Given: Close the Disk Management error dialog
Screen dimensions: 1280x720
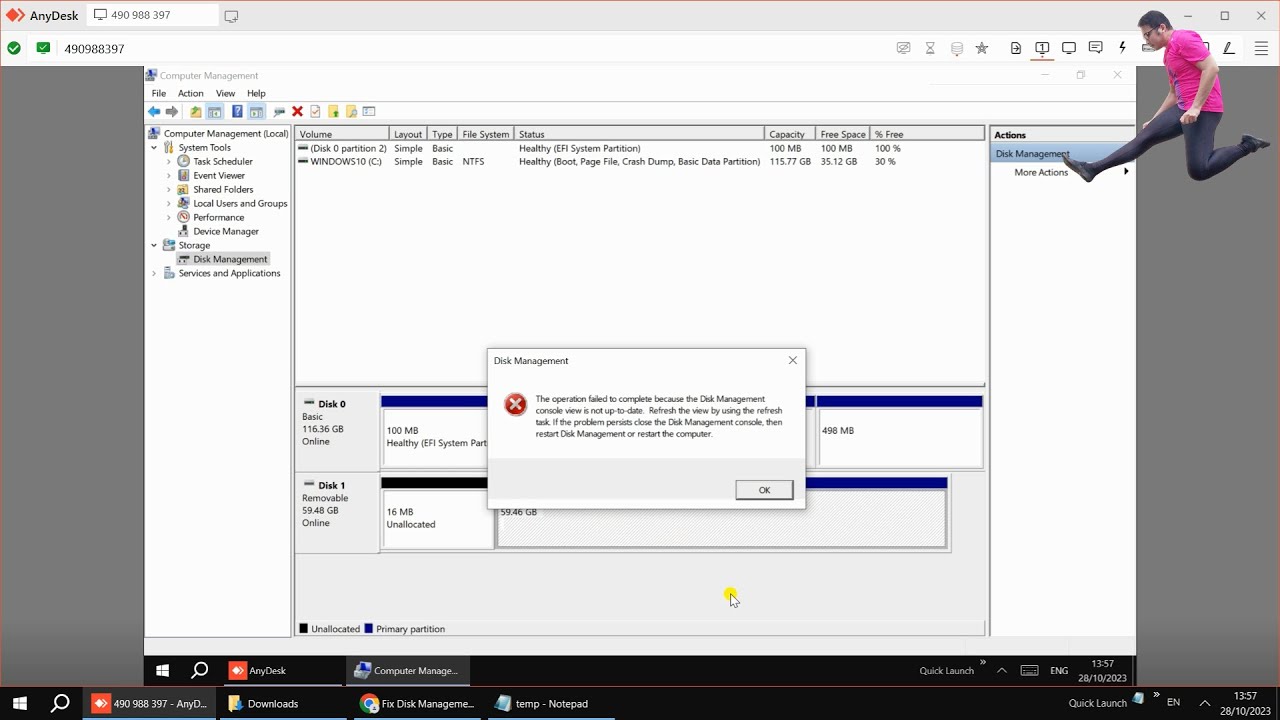Looking at the screenshot, I should [793, 360].
